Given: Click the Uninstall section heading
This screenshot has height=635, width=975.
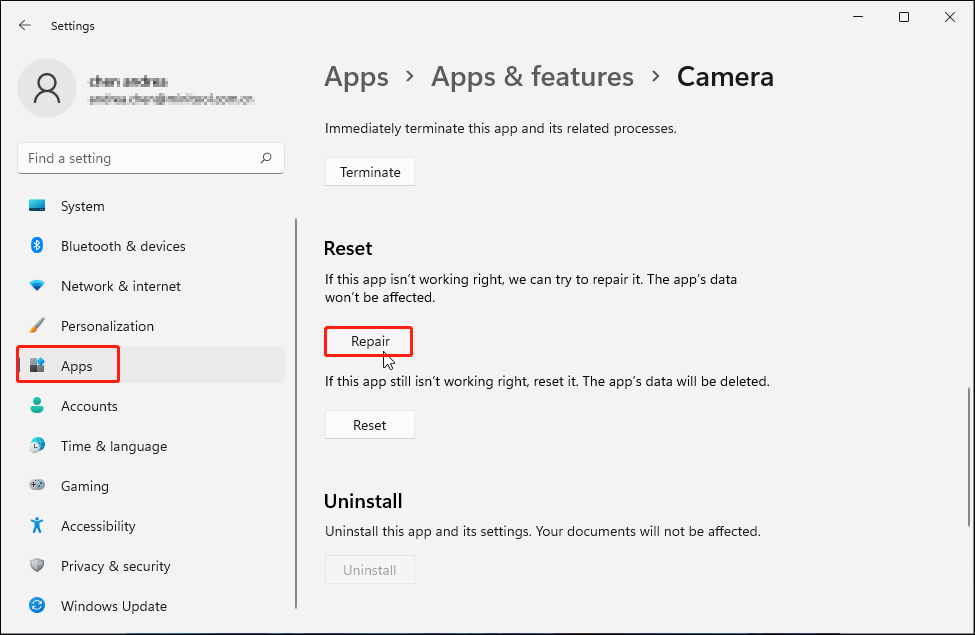Looking at the screenshot, I should click(363, 501).
